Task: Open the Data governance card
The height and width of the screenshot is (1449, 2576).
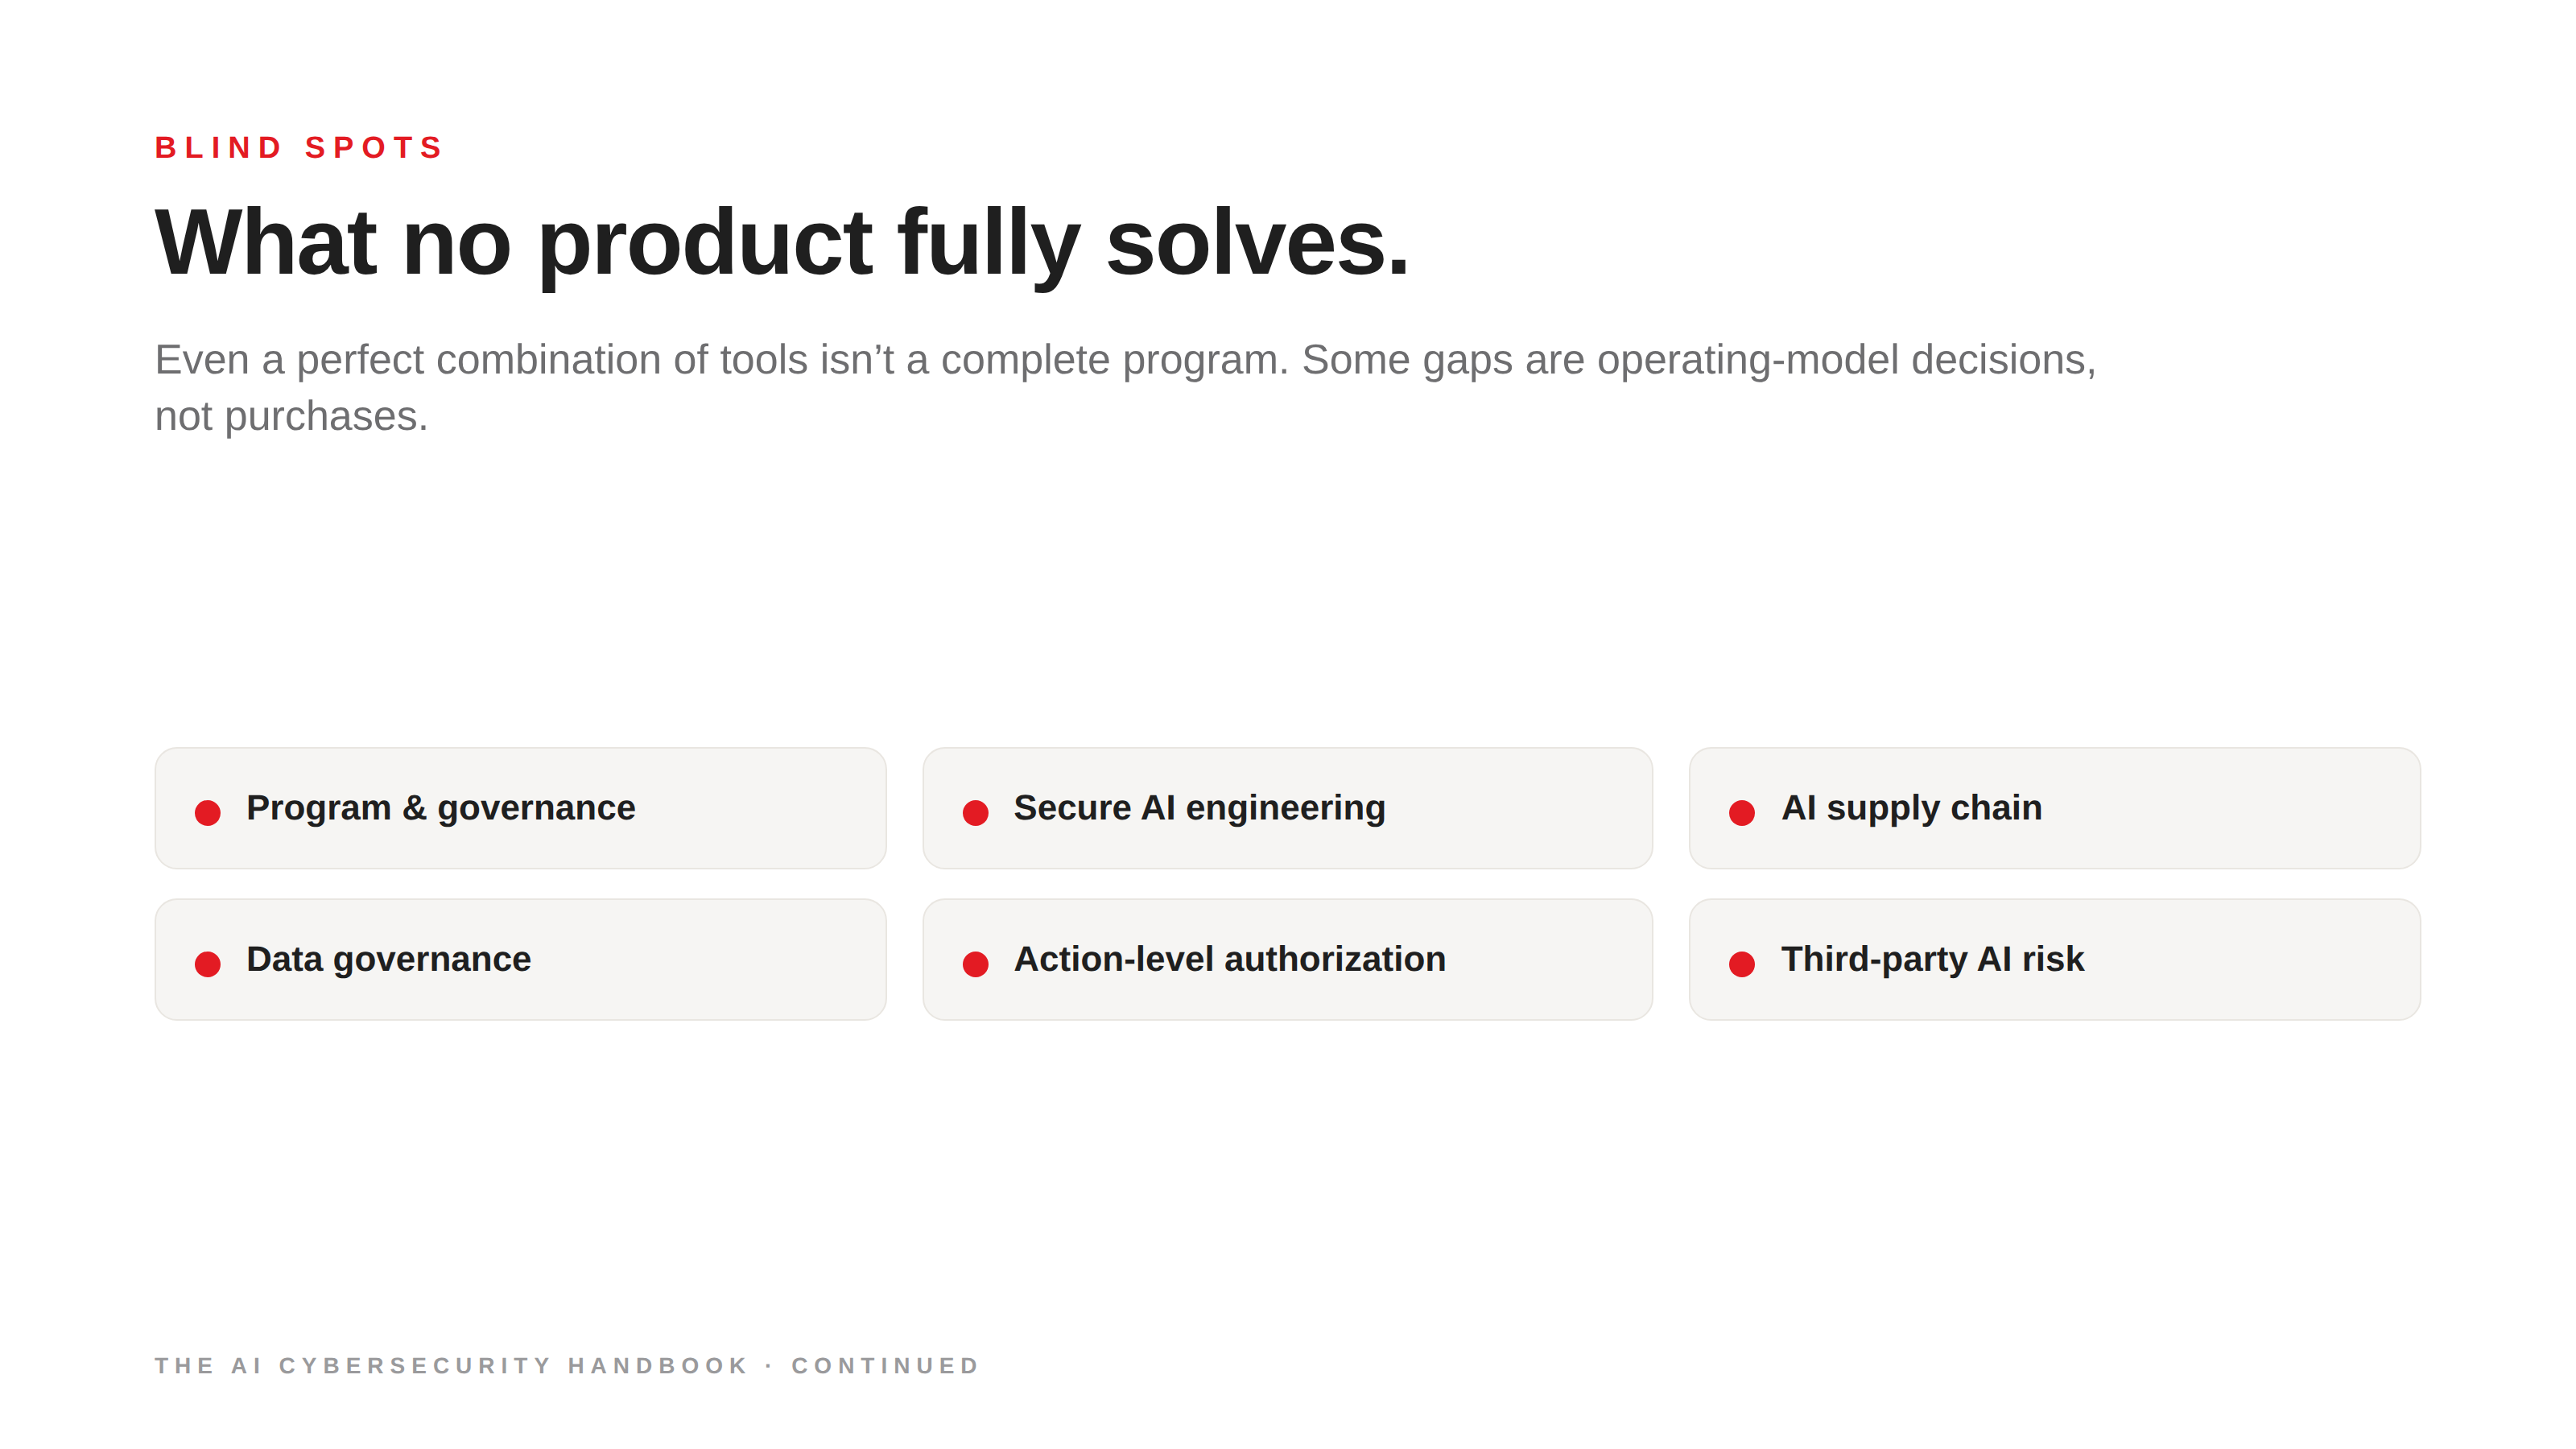Action: (x=520, y=959)
